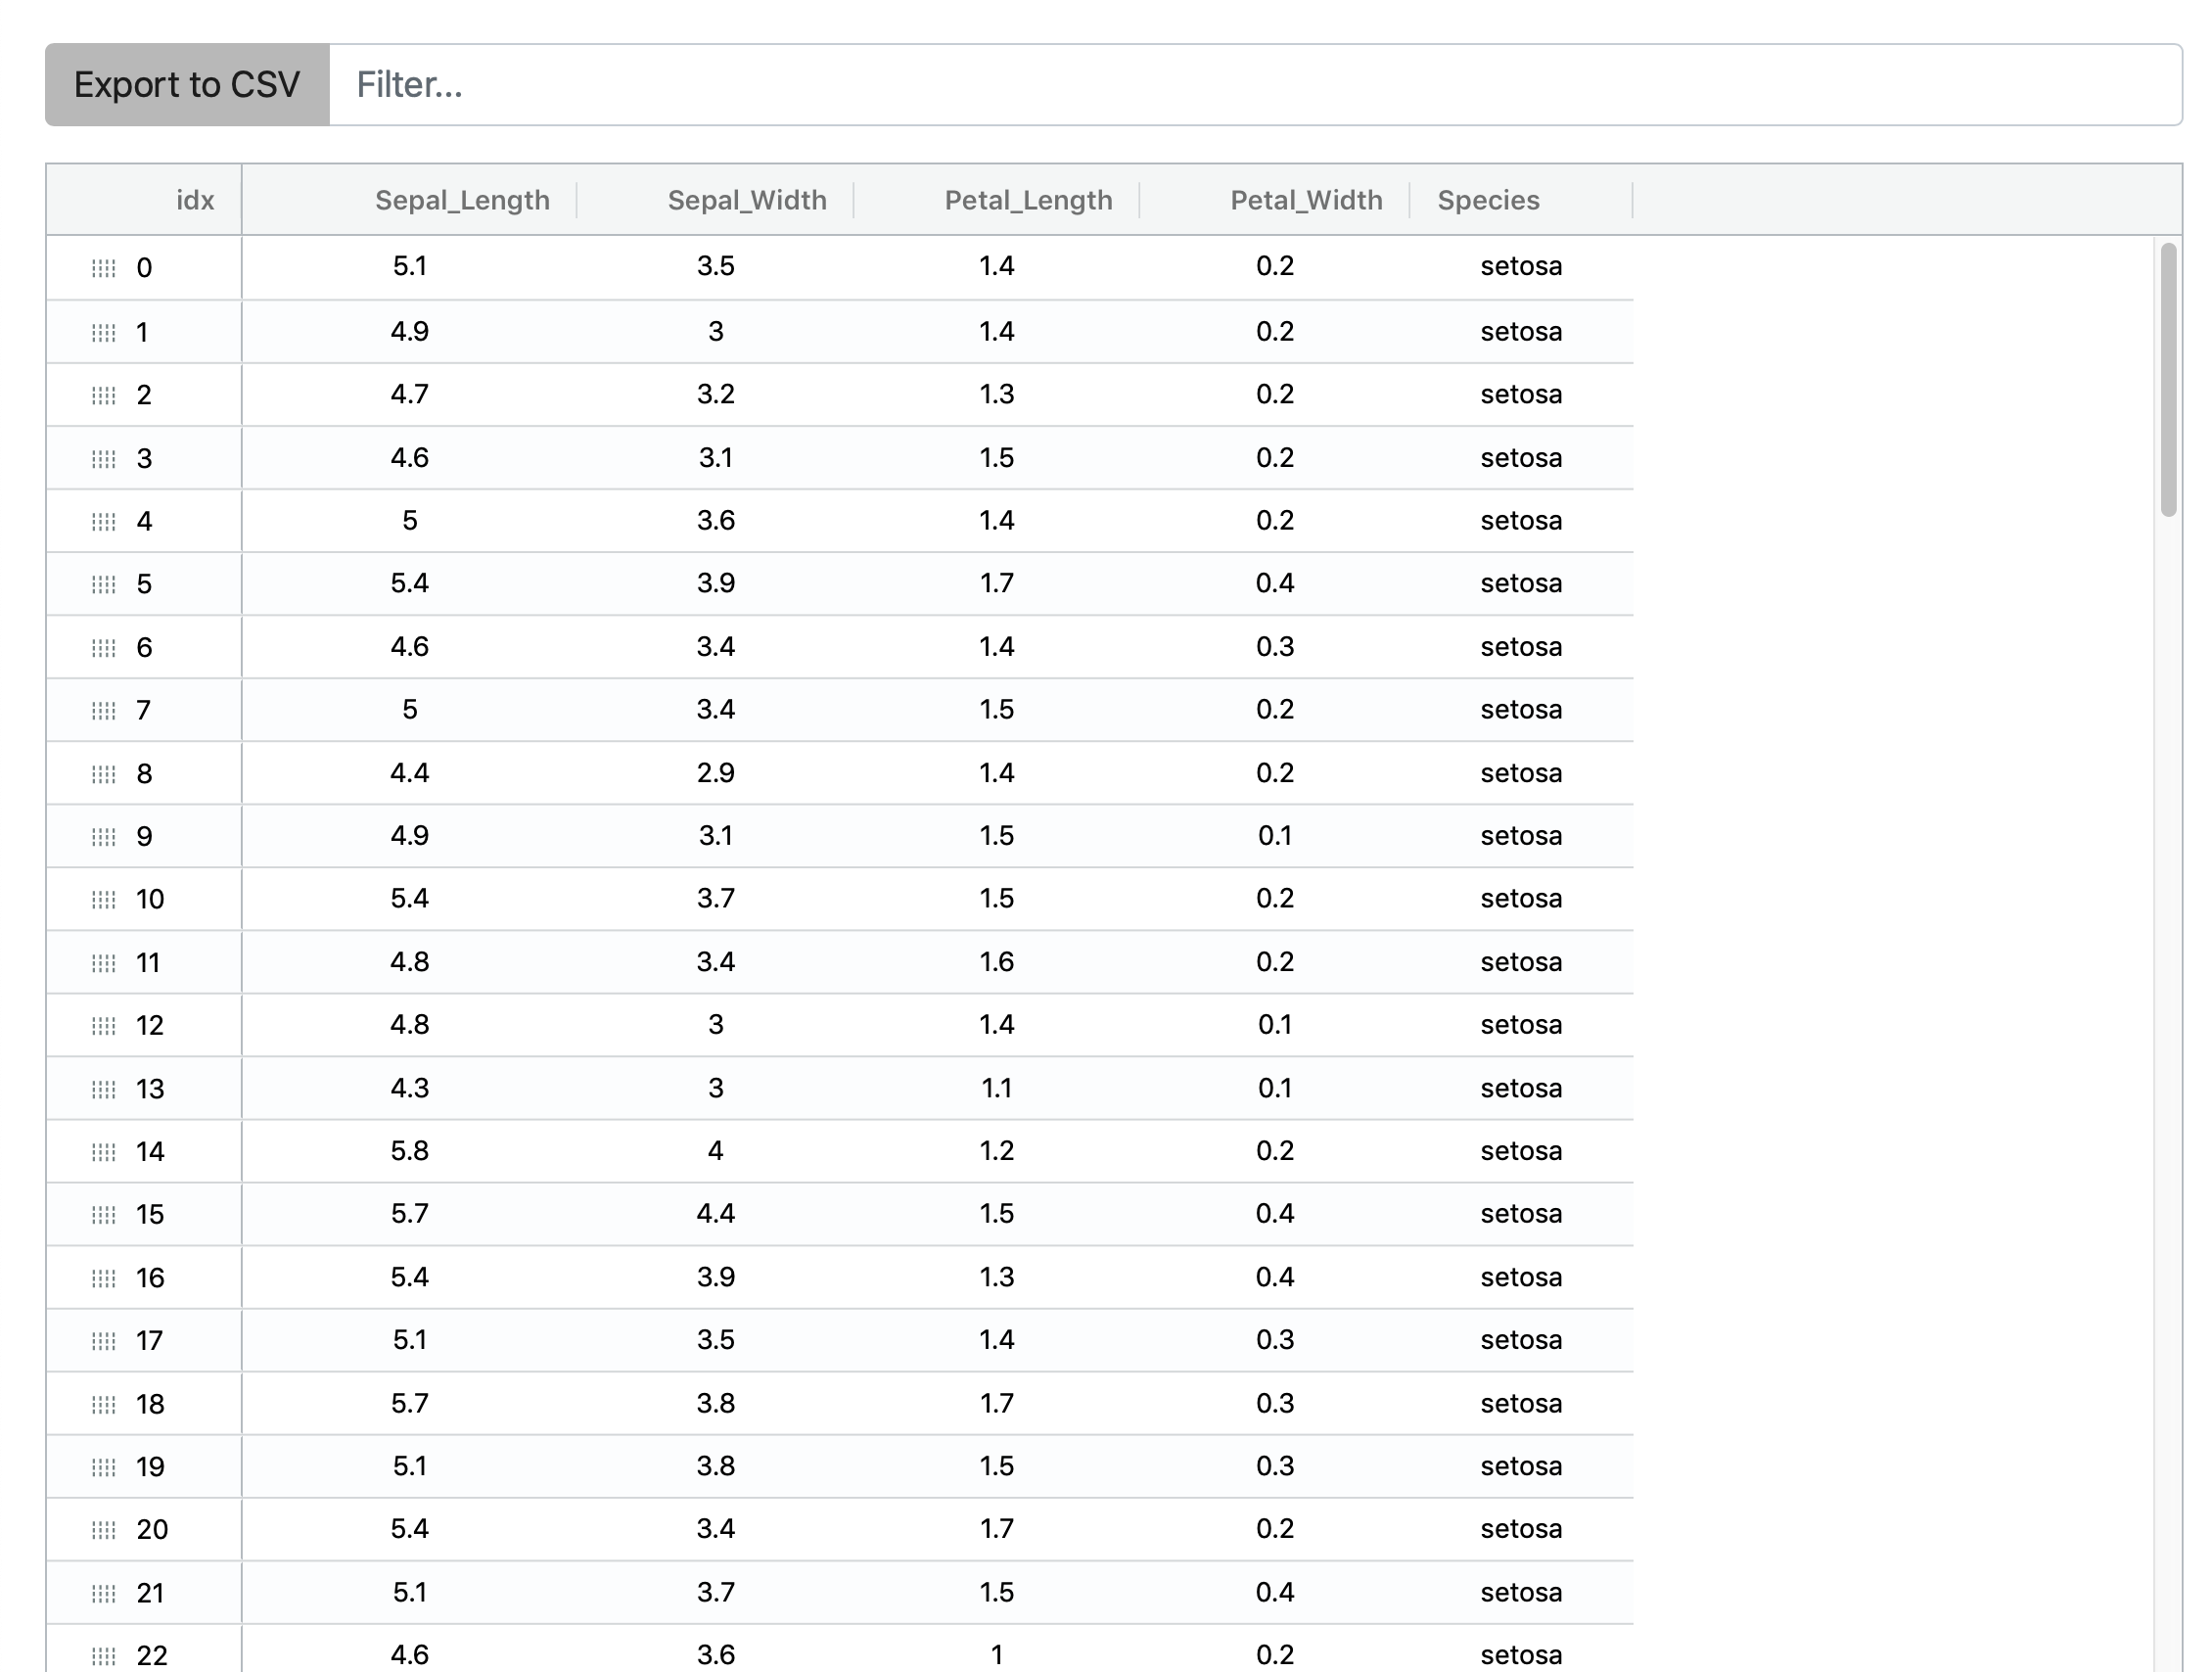This screenshot has width=2212, height=1672.
Task: Click the table's vertical scrollbar thumb
Action: (2168, 380)
